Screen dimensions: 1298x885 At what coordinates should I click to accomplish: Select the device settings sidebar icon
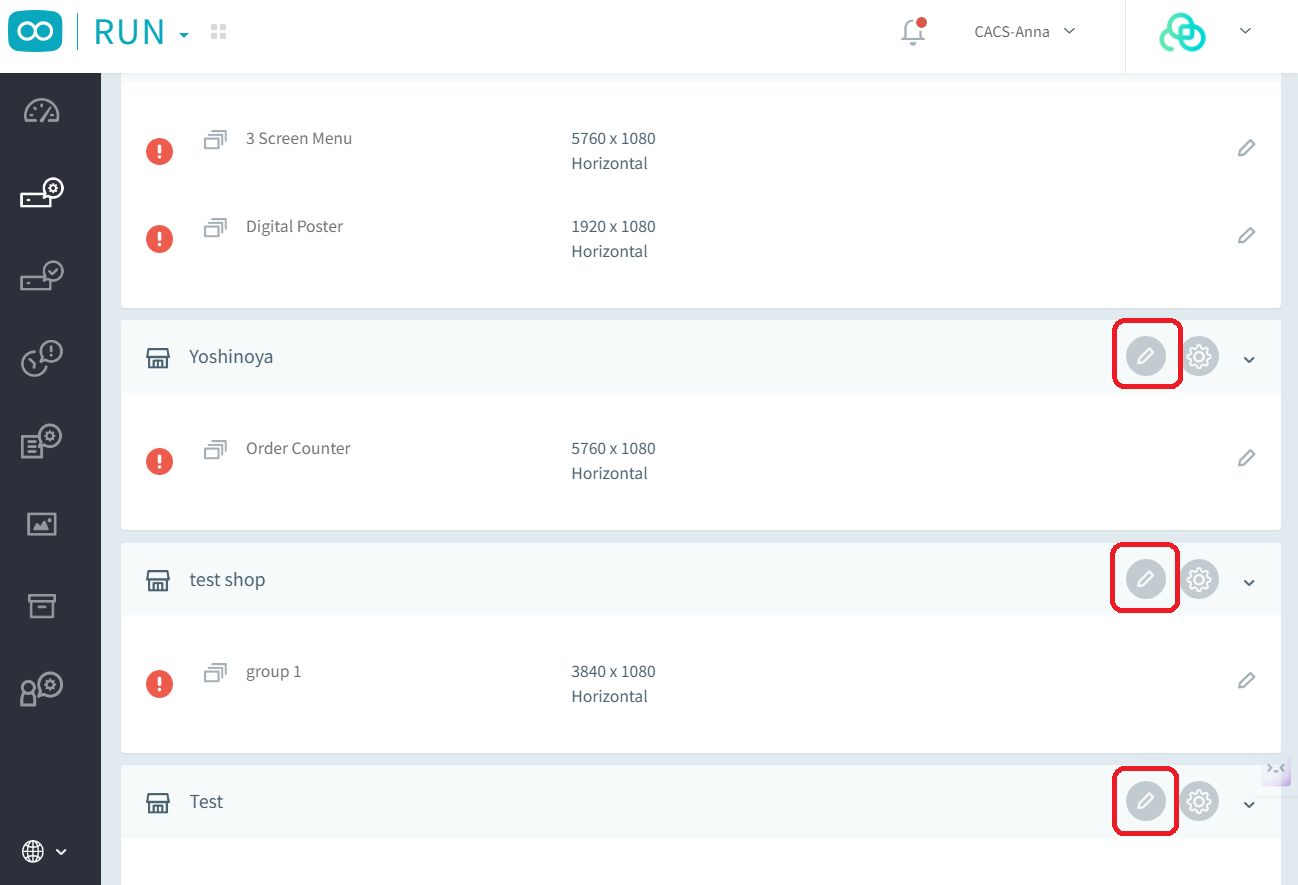42,193
